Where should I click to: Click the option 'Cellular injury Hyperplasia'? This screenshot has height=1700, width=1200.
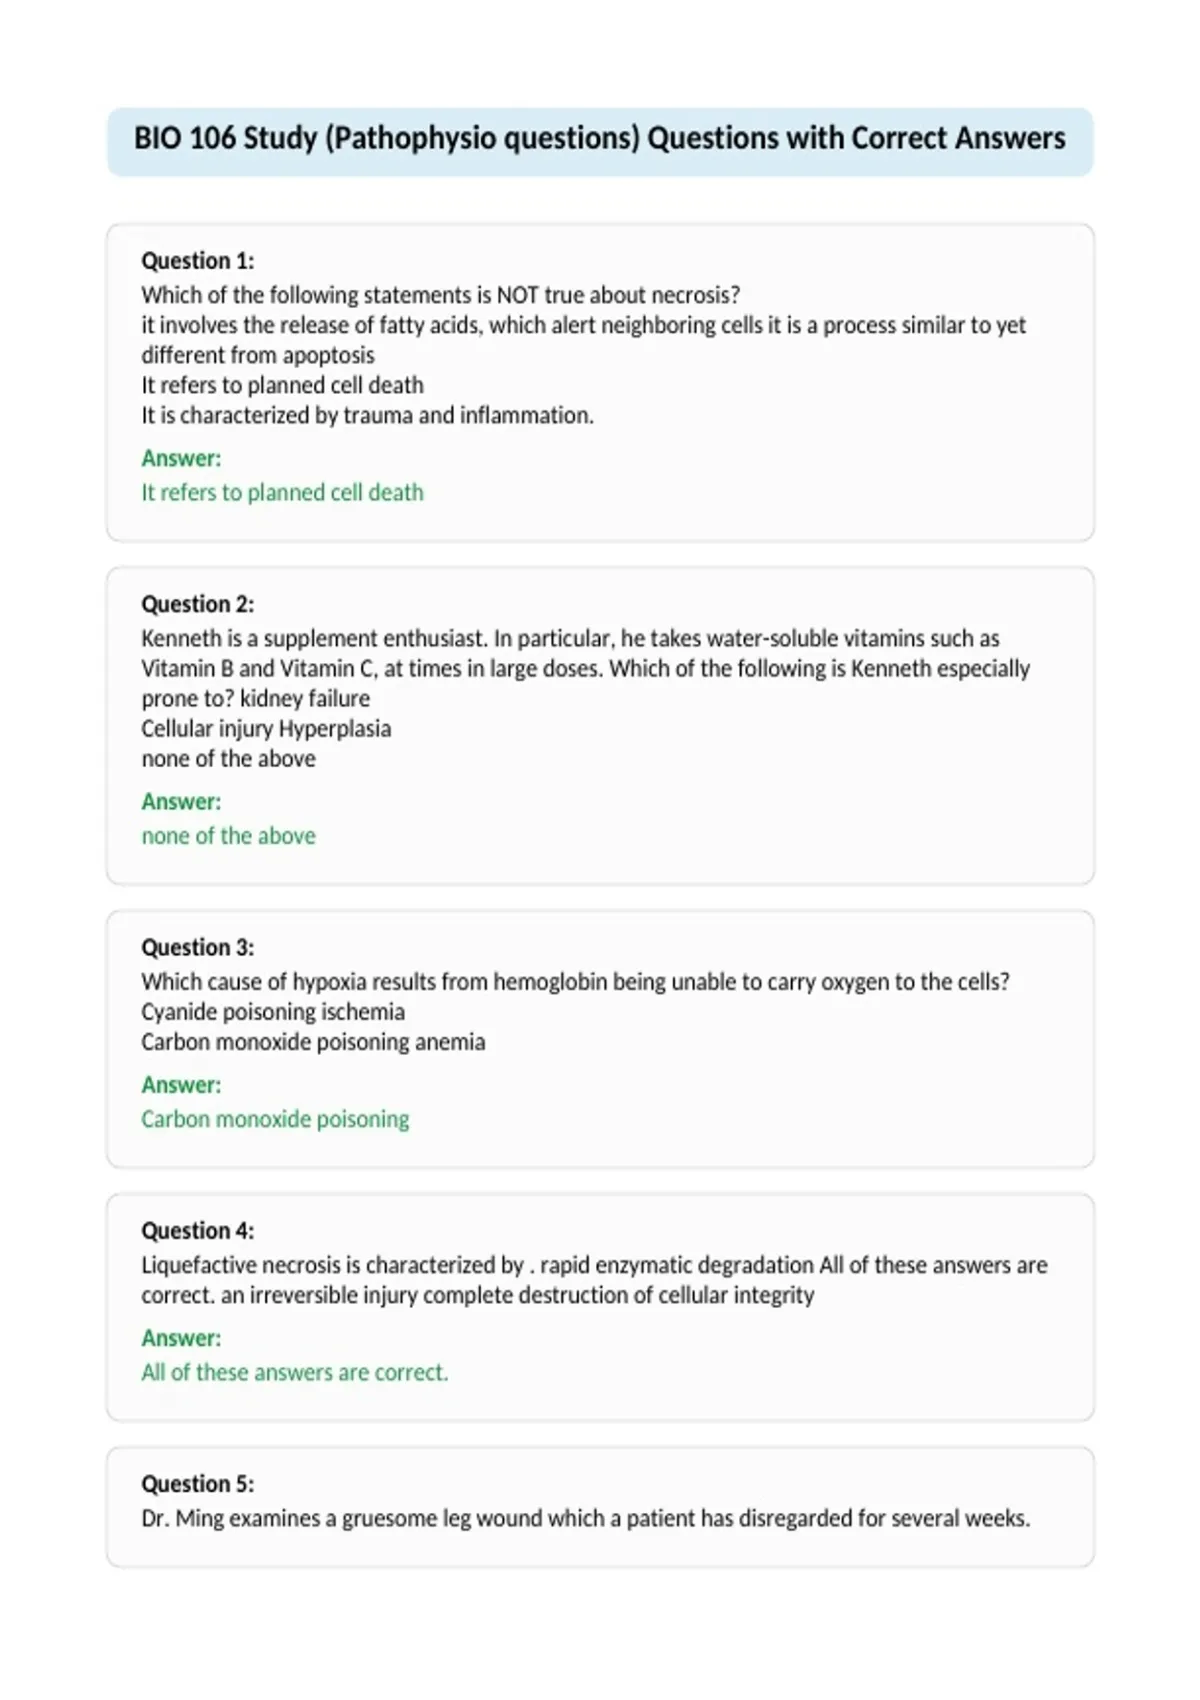pyautogui.click(x=266, y=729)
